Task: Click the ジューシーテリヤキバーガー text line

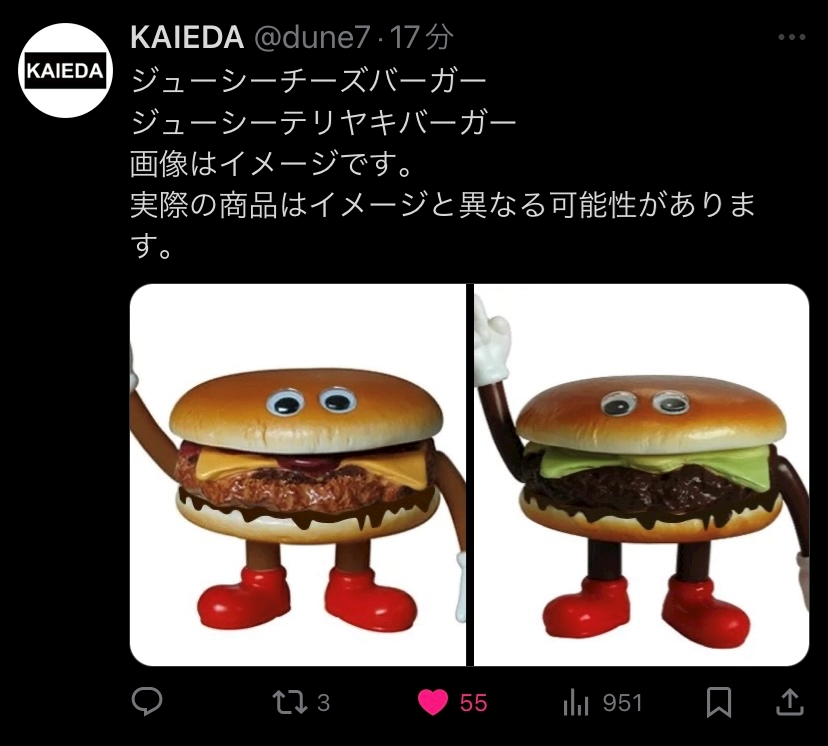Action: click(x=323, y=122)
